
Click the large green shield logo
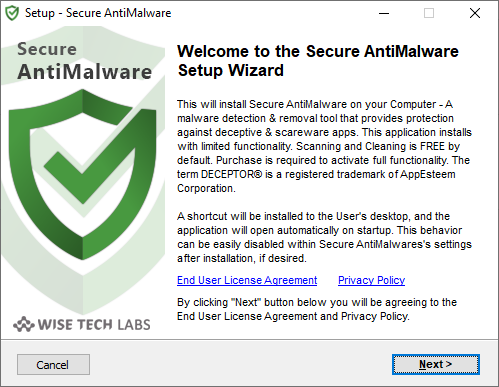click(82, 174)
